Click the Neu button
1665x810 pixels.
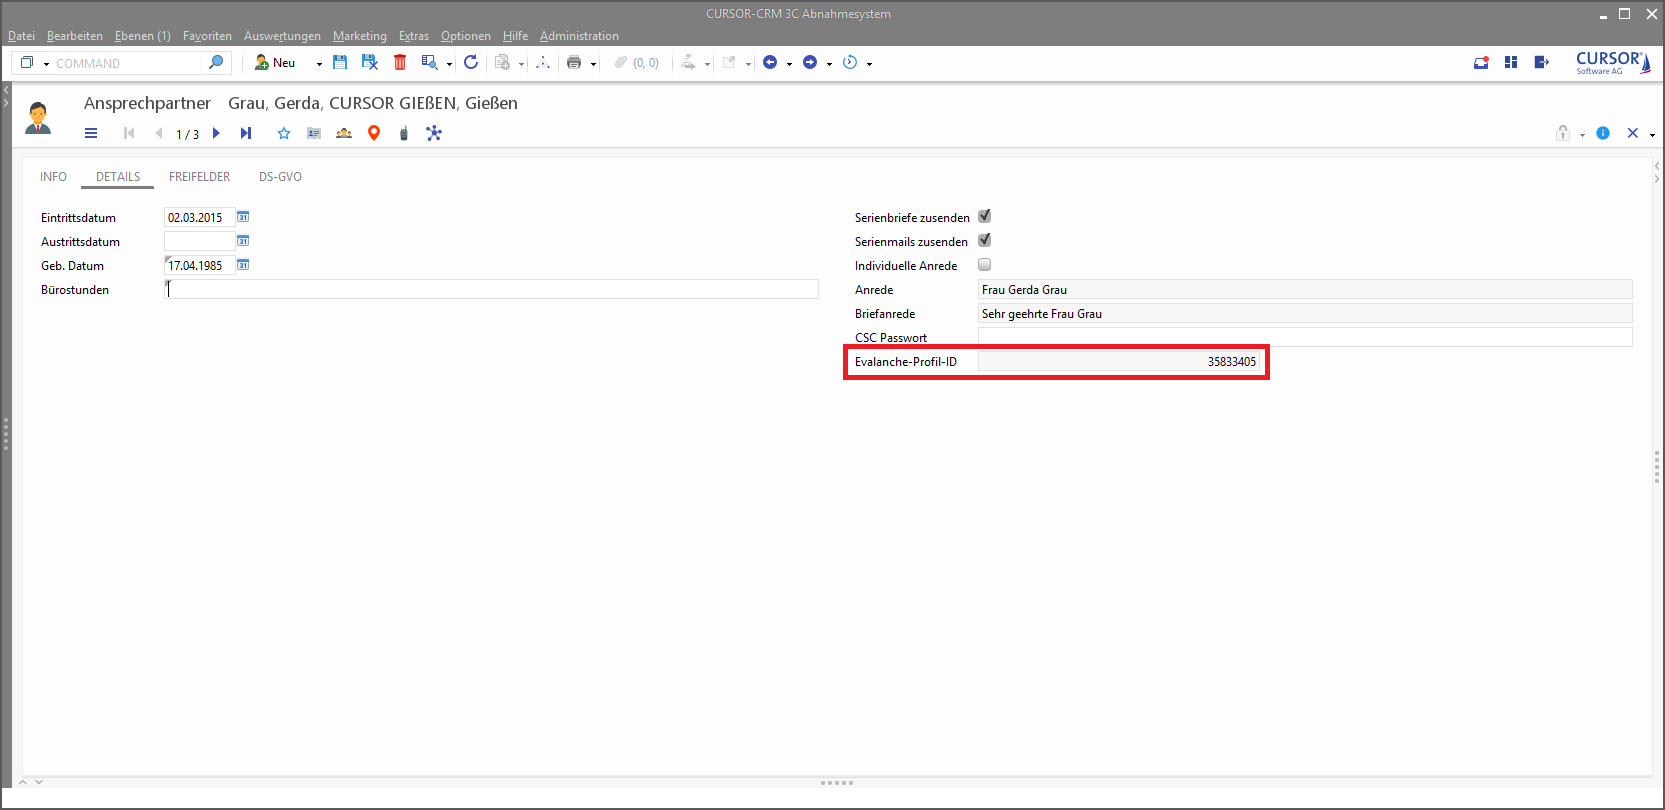(x=275, y=62)
